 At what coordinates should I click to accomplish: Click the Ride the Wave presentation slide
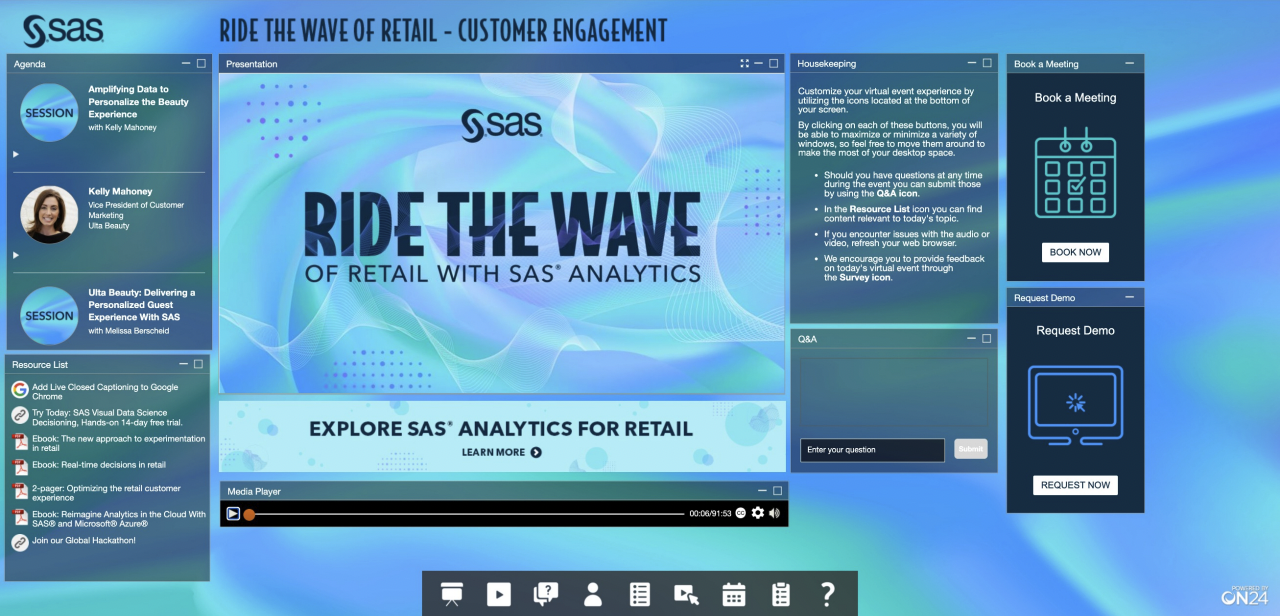pyautogui.click(x=502, y=233)
